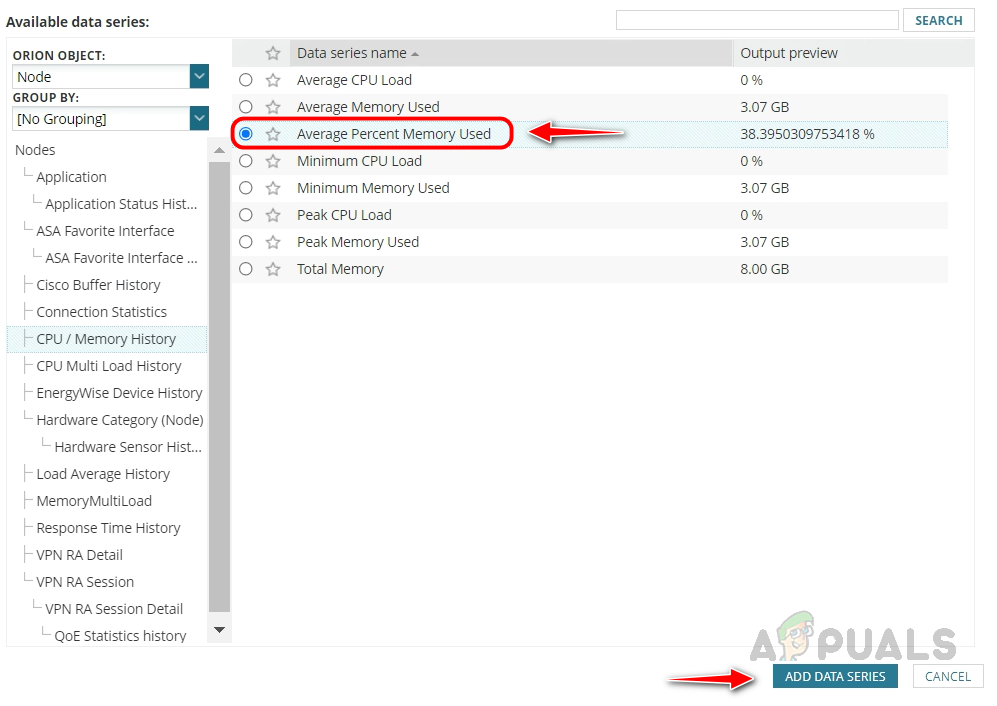Click ADD DATA SERIES button
997x706 pixels.
tap(835, 676)
